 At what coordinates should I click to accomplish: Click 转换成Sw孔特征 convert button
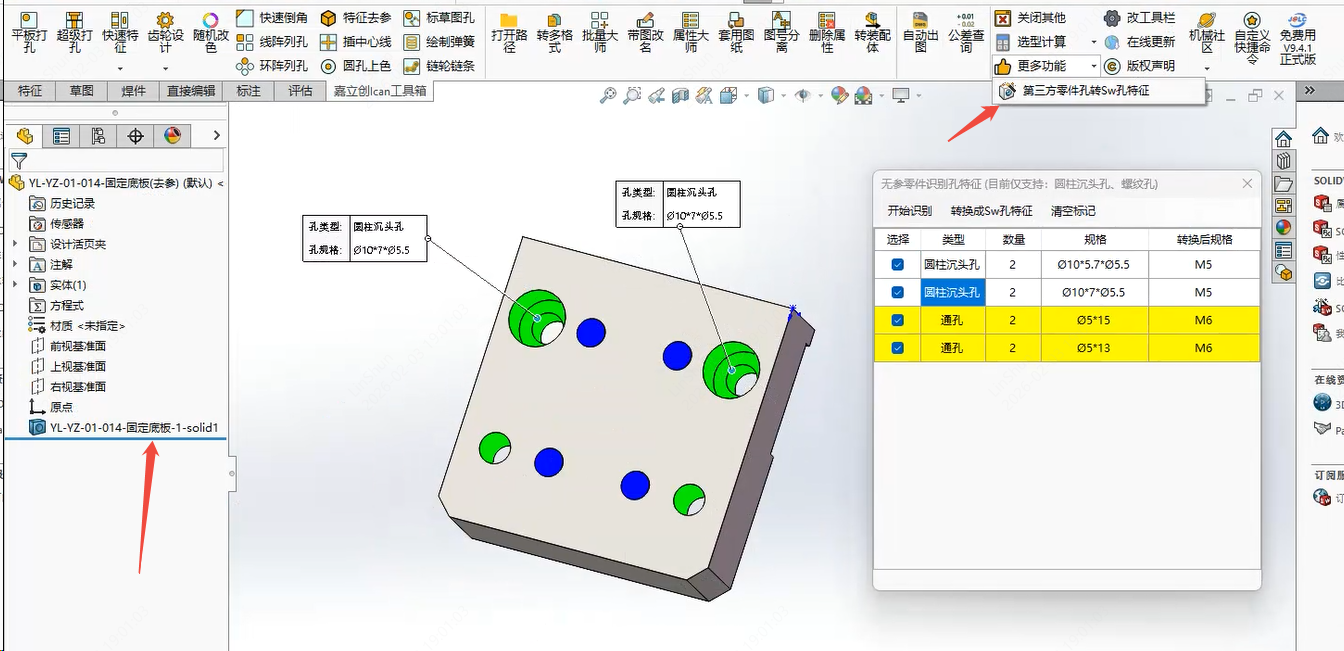[991, 211]
